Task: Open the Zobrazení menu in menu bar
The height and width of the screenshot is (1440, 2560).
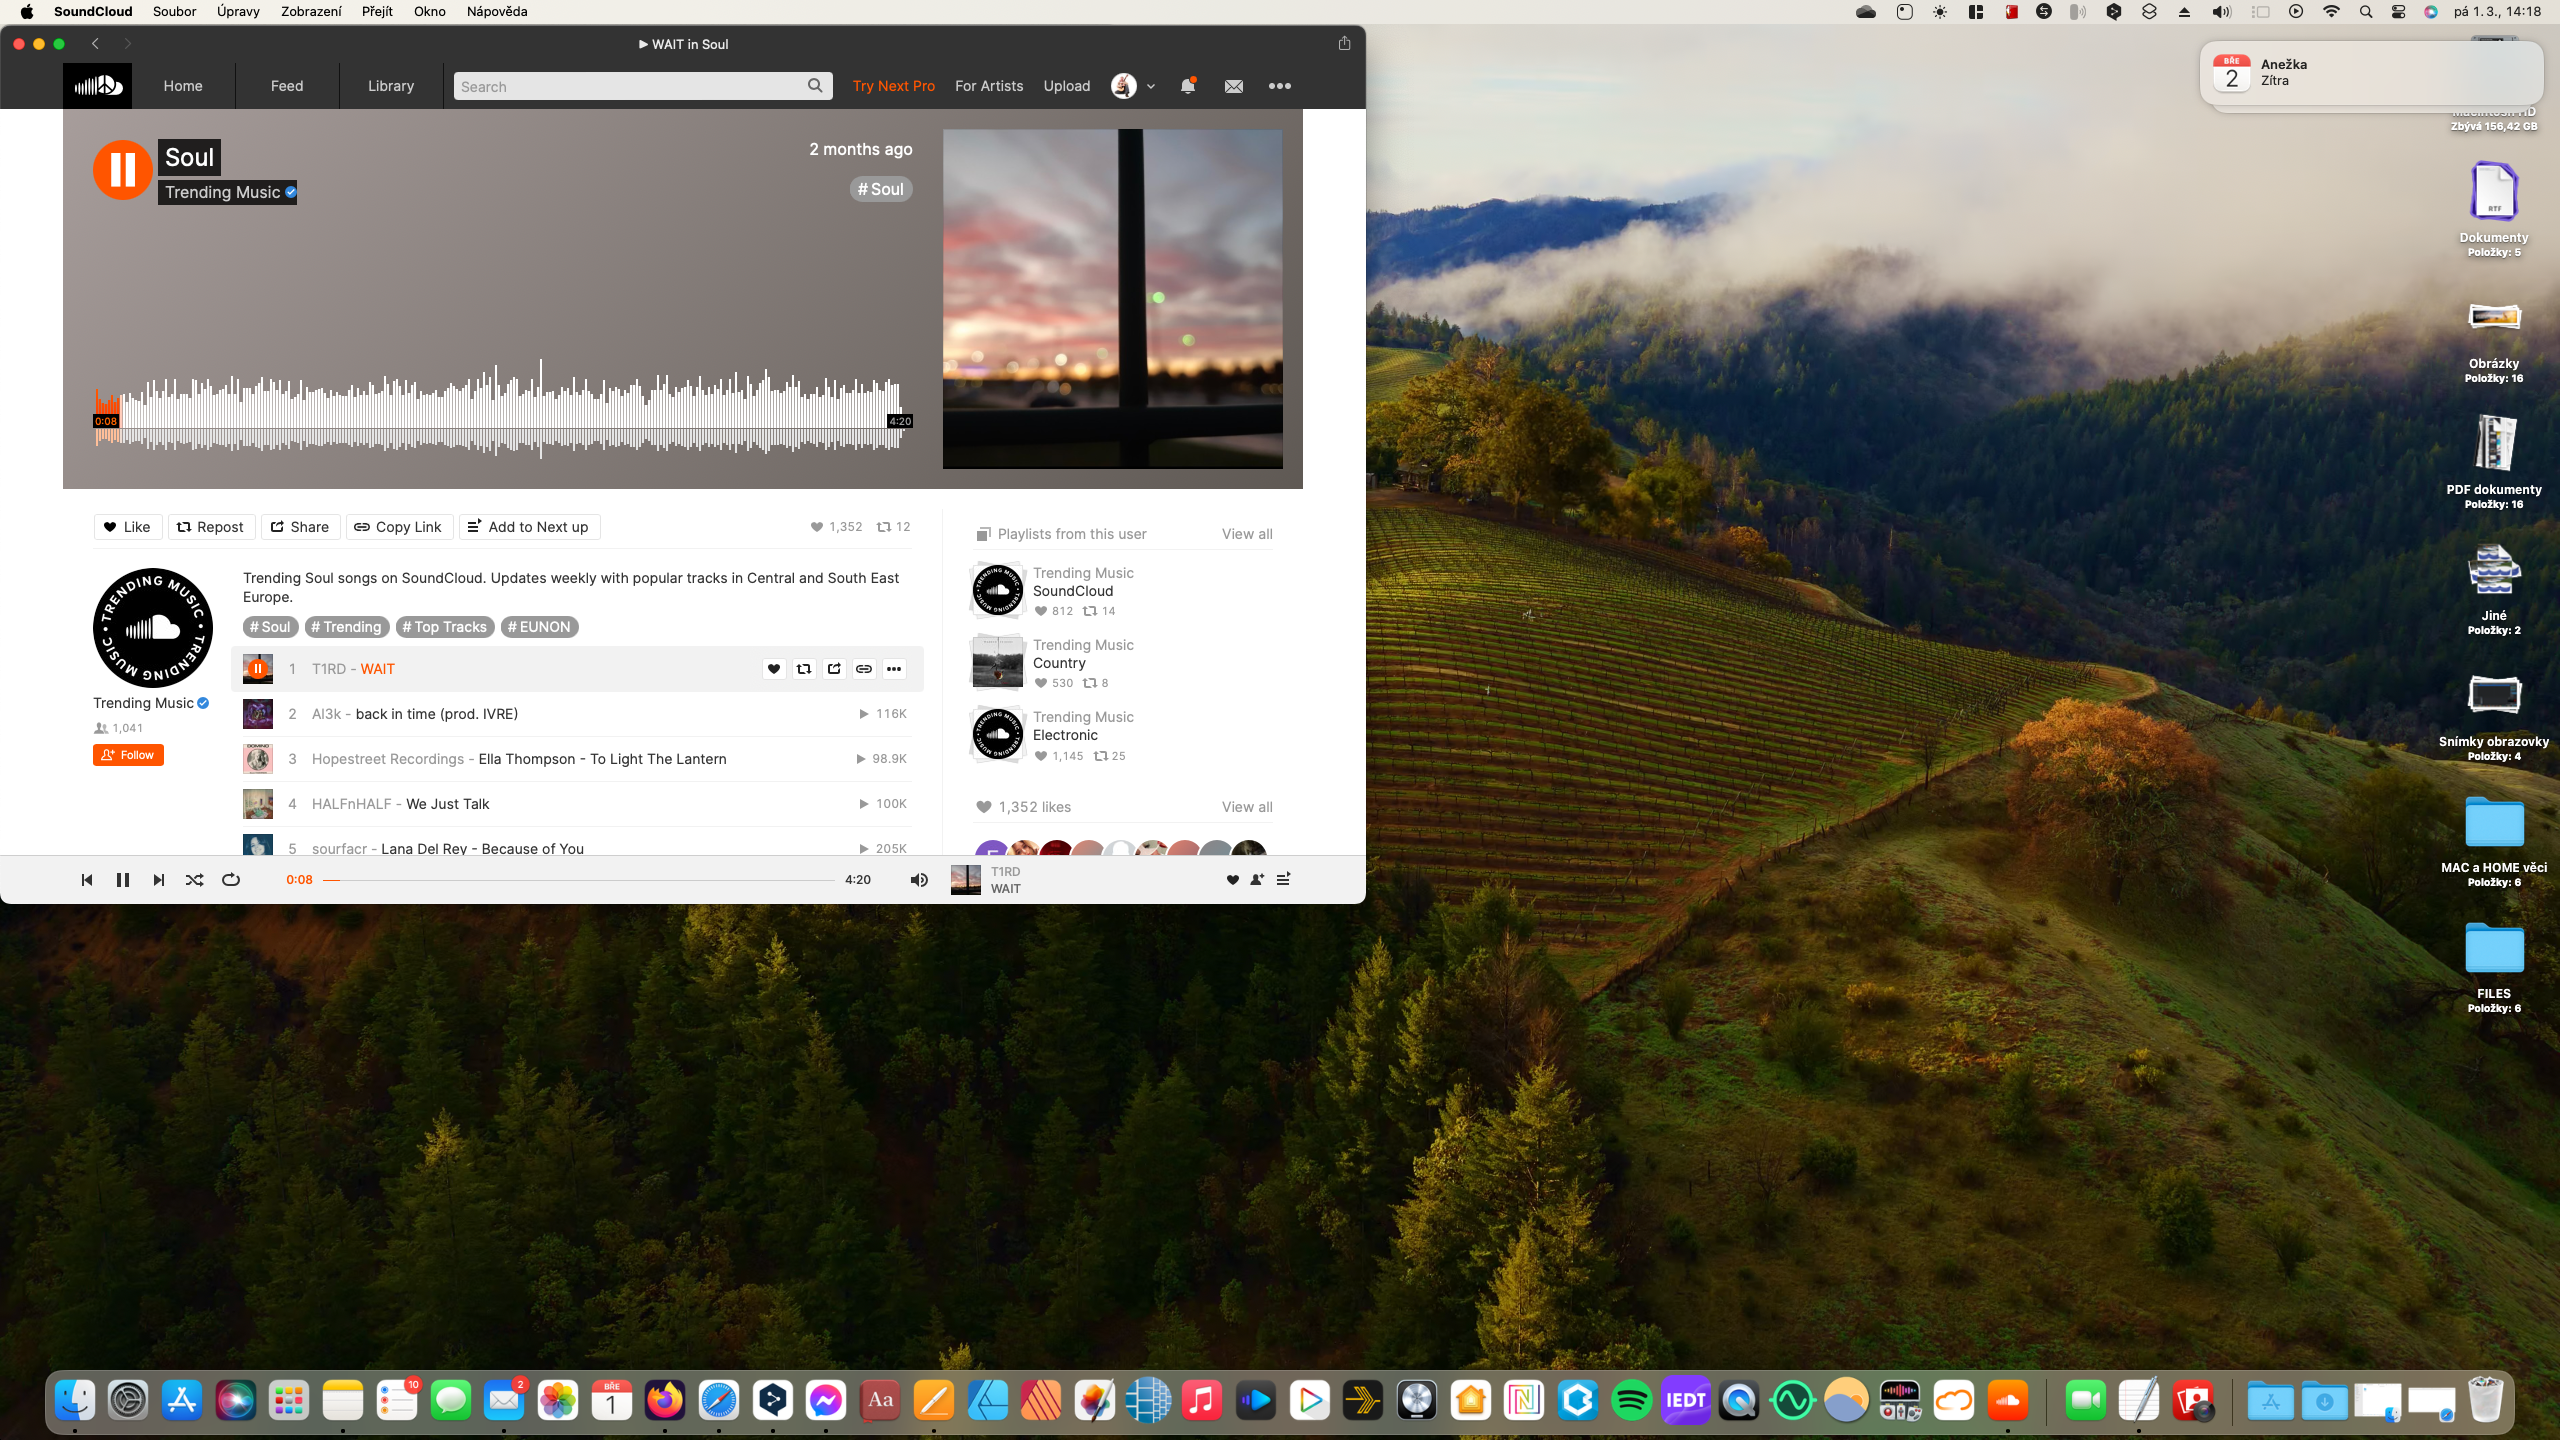Action: (x=311, y=11)
